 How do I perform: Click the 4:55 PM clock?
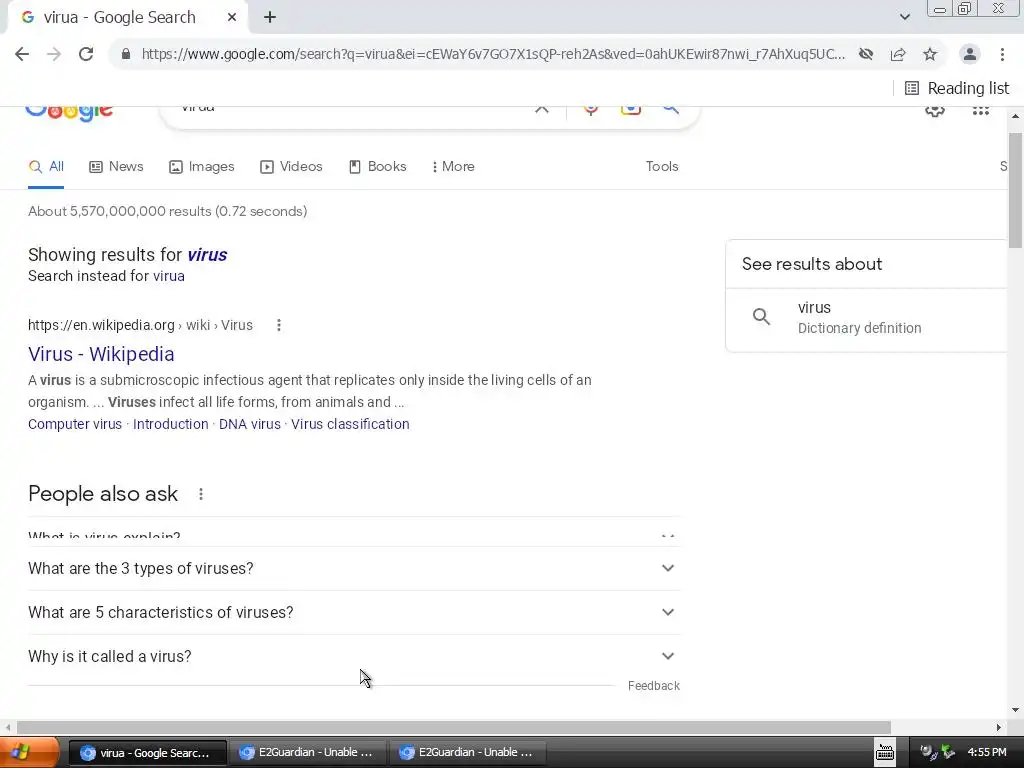coord(987,752)
